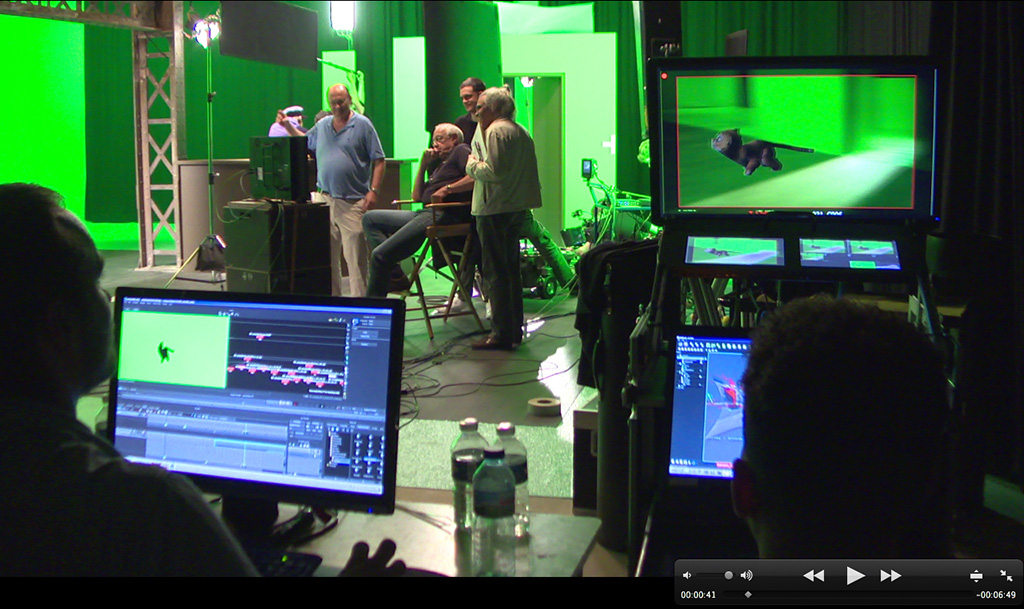
Task: Set volume to maximum with loud speaker icon
Action: (x=746, y=575)
